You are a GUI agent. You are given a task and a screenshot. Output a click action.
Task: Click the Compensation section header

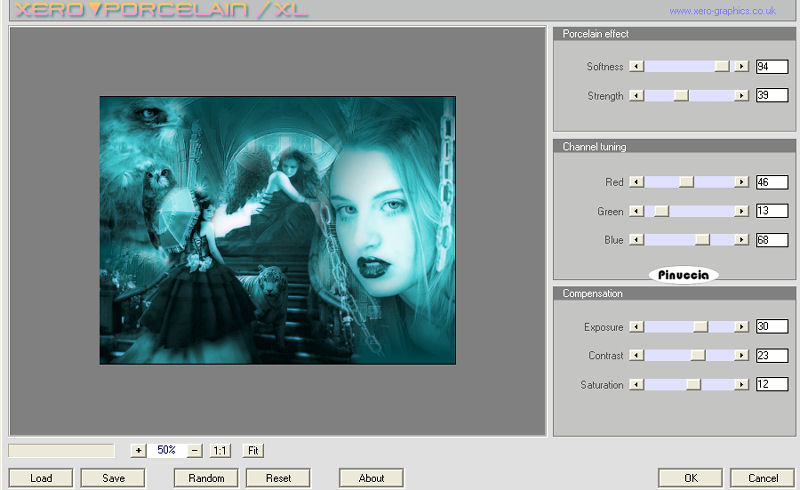(674, 293)
